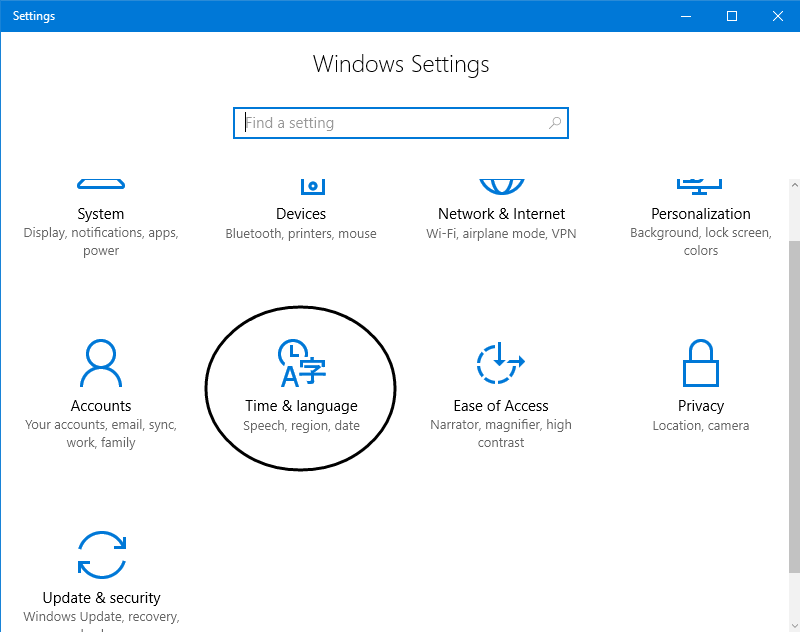Open the System settings icon
The image size is (800, 632).
click(101, 184)
